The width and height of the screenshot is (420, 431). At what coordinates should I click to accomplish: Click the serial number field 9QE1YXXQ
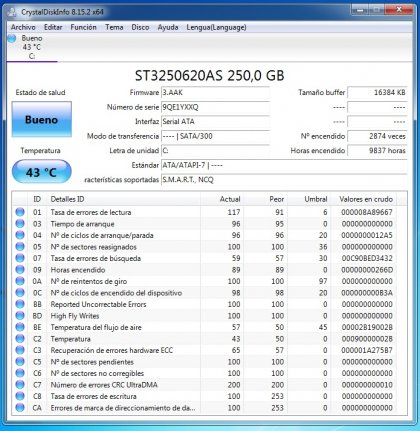215,107
